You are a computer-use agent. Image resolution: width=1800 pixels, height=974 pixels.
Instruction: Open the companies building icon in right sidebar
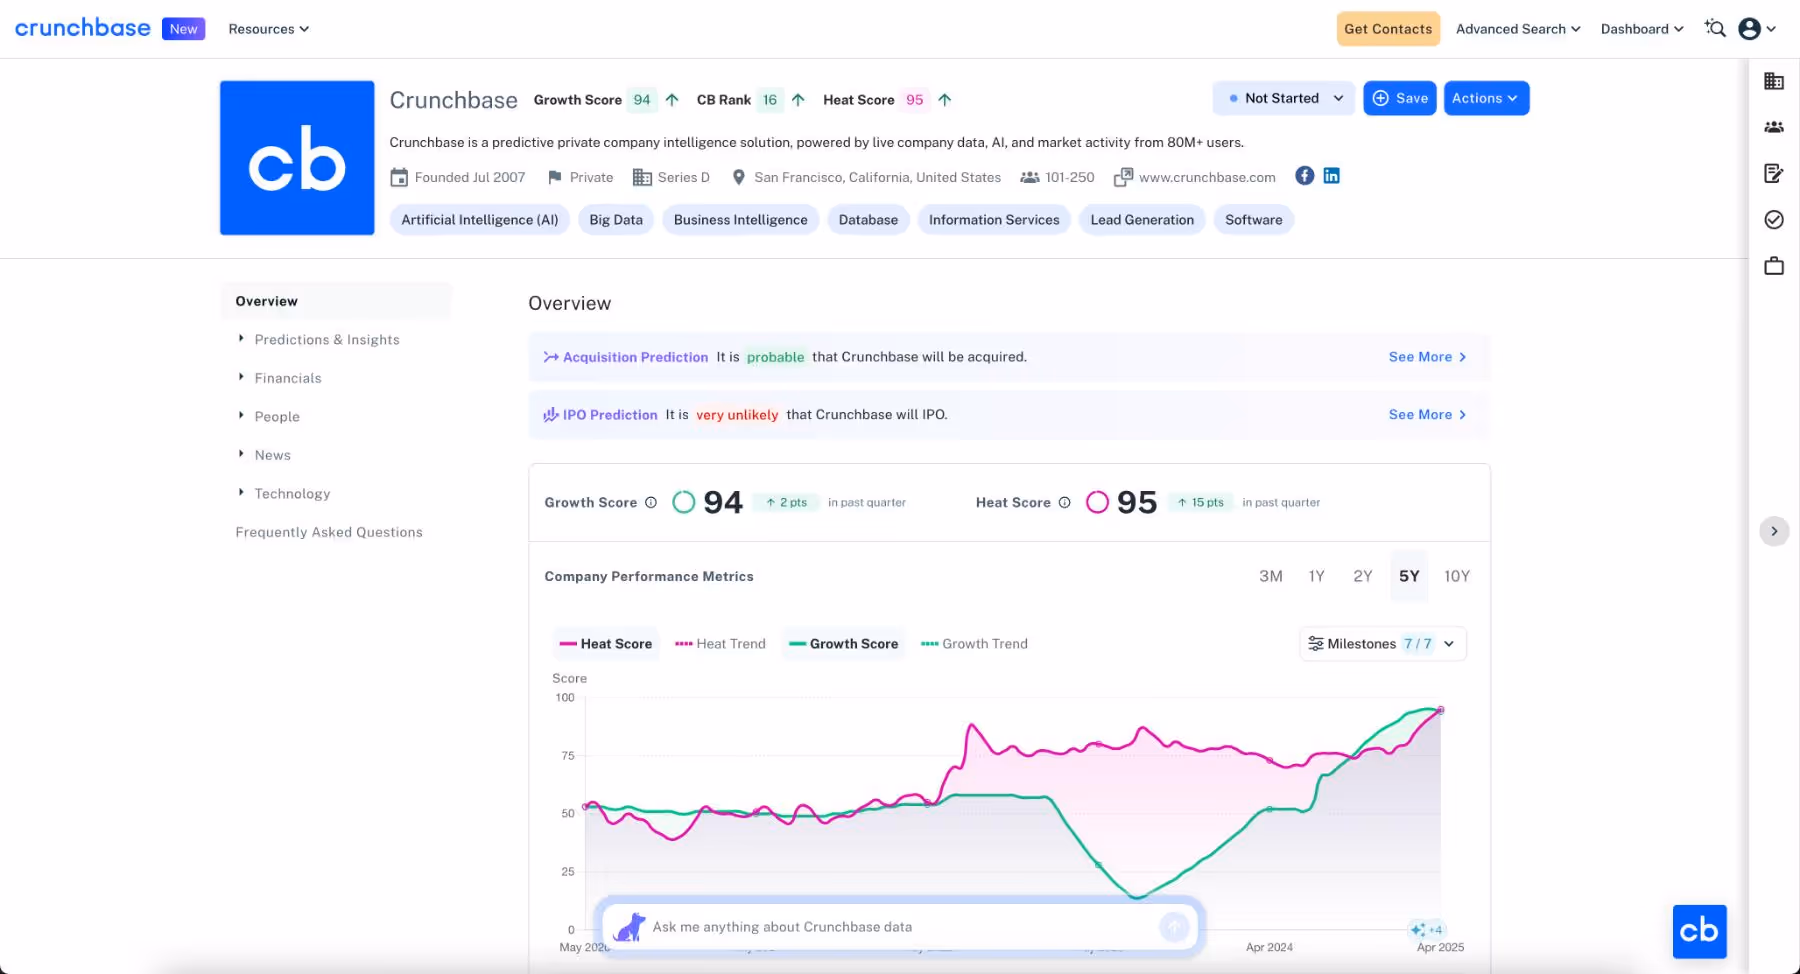point(1774,81)
